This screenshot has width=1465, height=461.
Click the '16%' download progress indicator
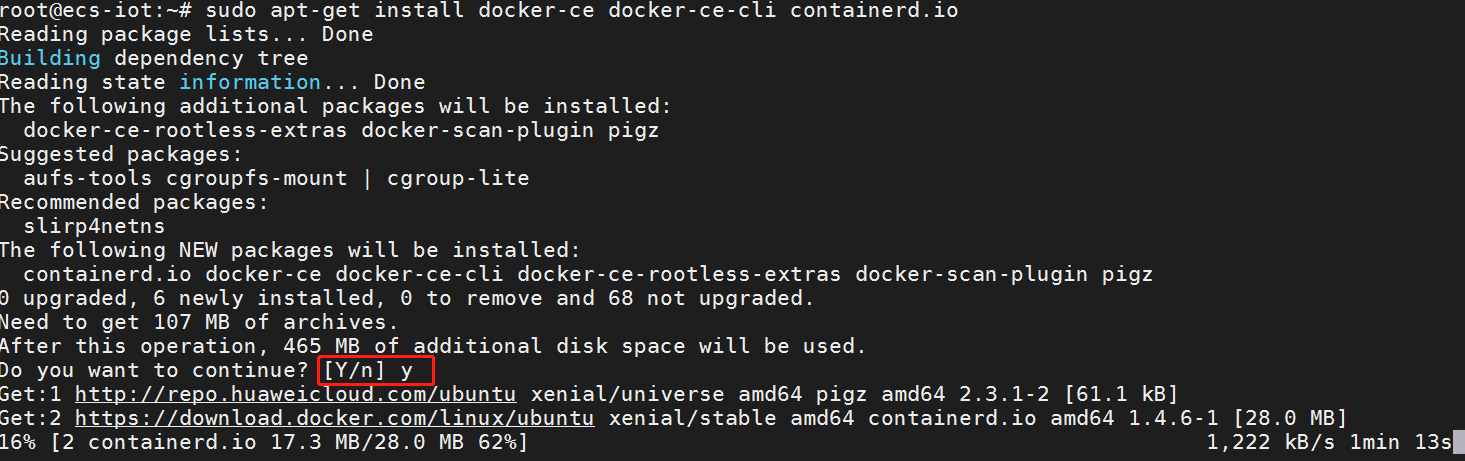(17, 442)
